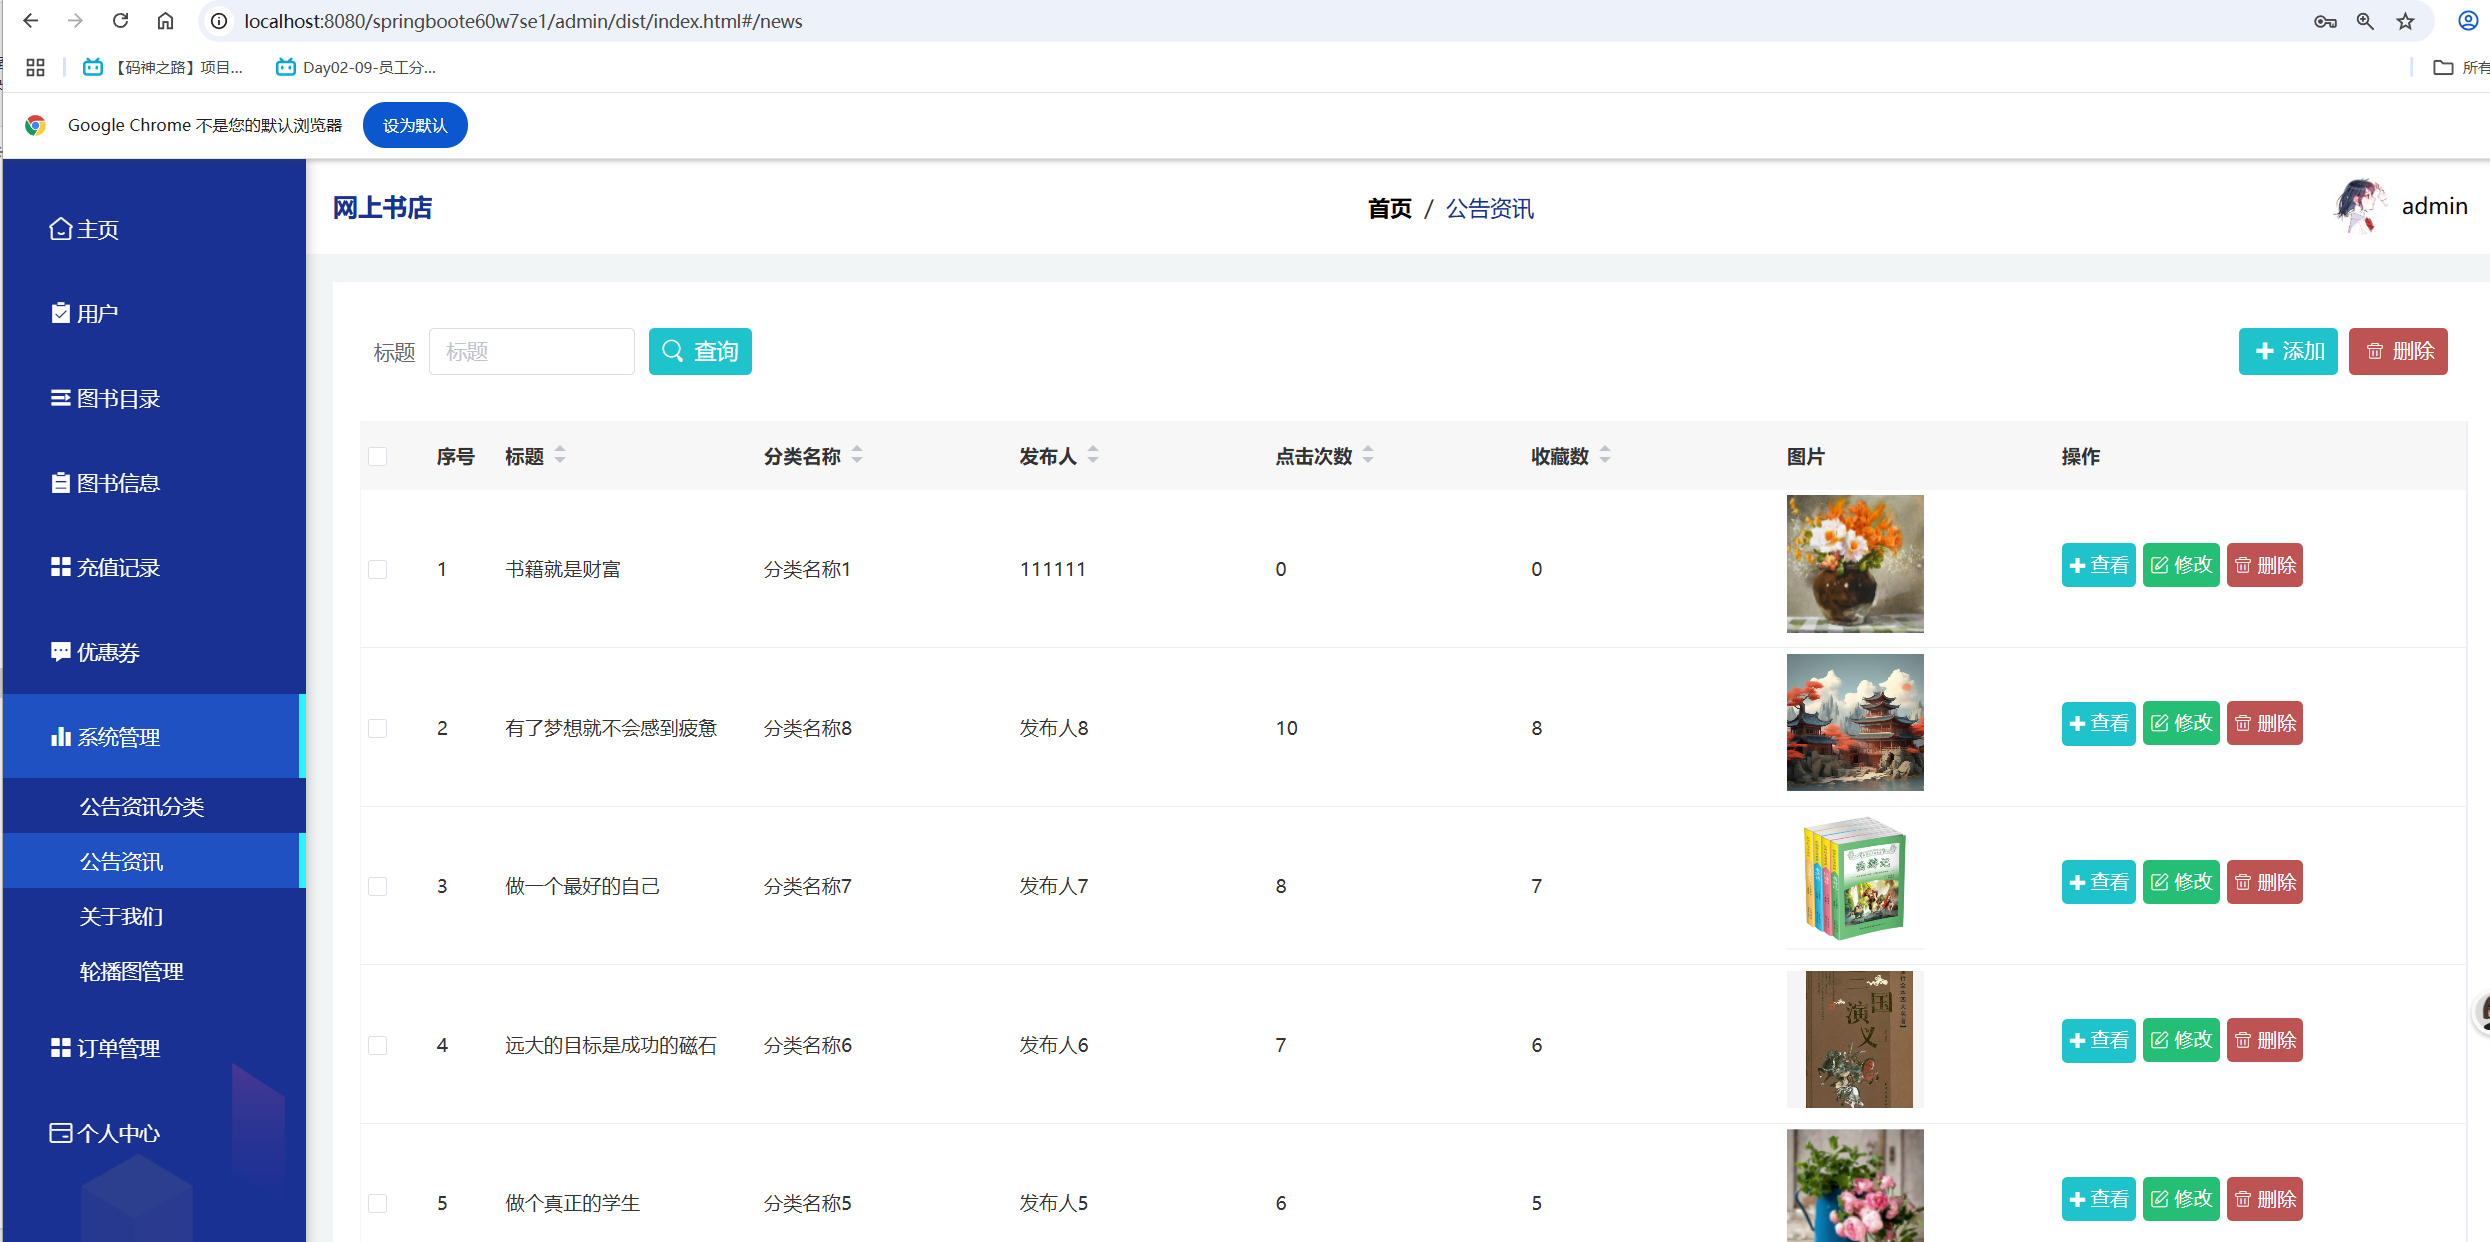The height and width of the screenshot is (1242, 2490).
Task: Click the admin avatar picture
Action: click(x=2359, y=206)
